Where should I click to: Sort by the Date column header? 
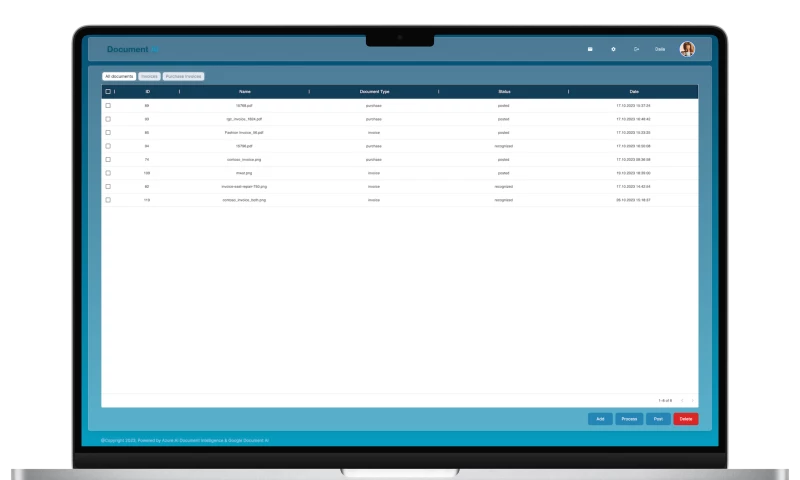pos(634,92)
